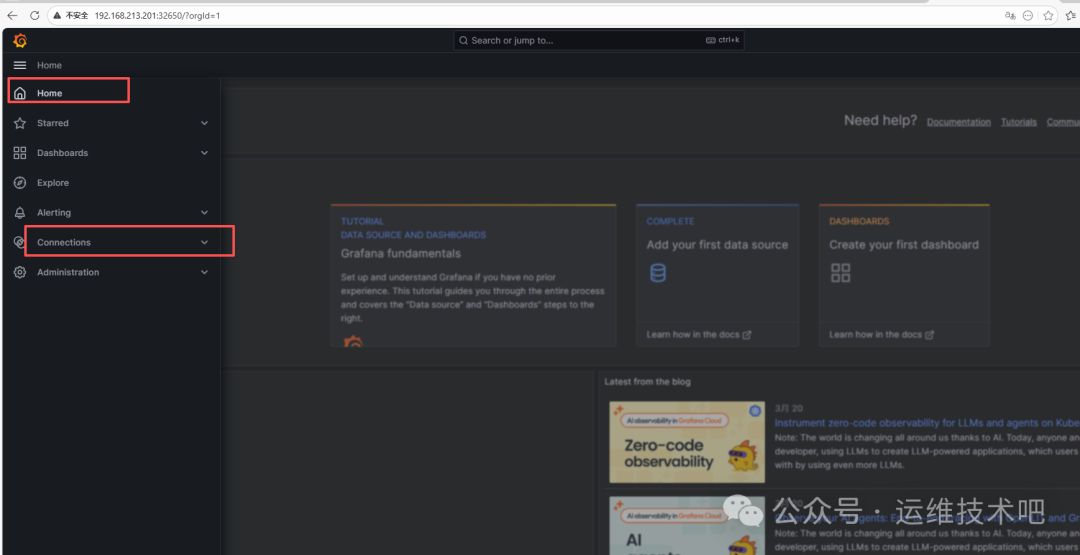Screen dimensions: 1080x555
Task: Click the Administration gear icon
Action: [20, 272]
